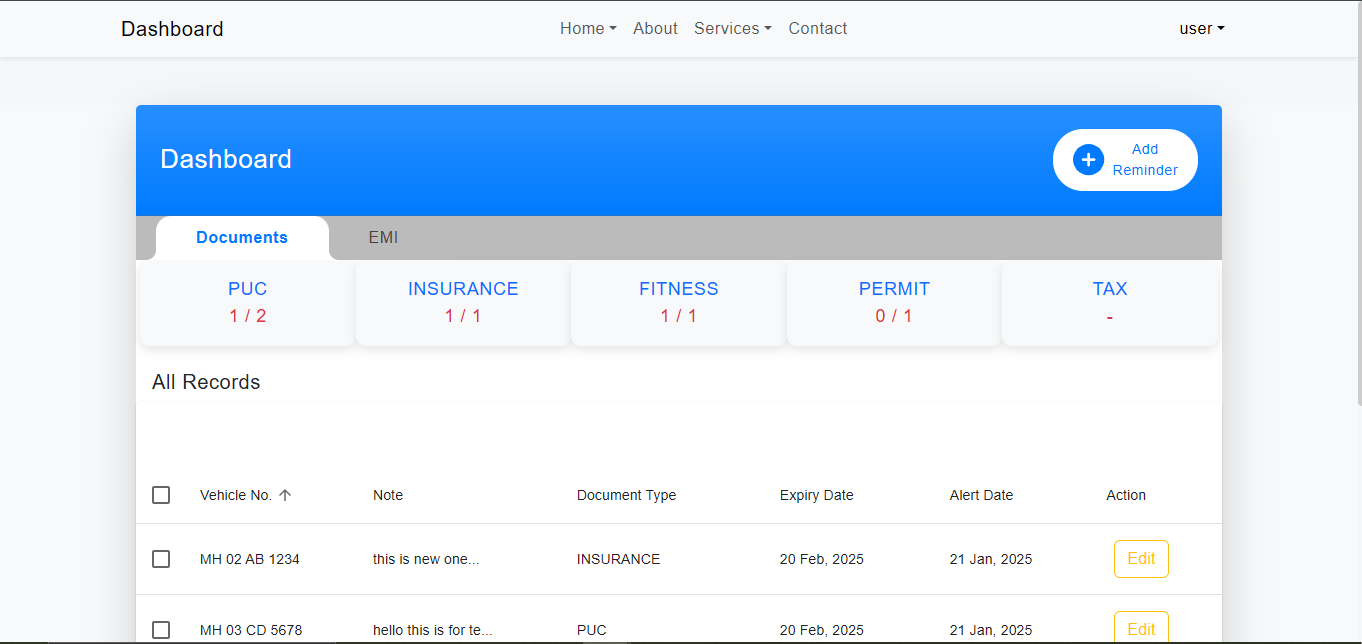Open the PERMIT summary card
This screenshot has width=1362, height=644.
(894, 302)
